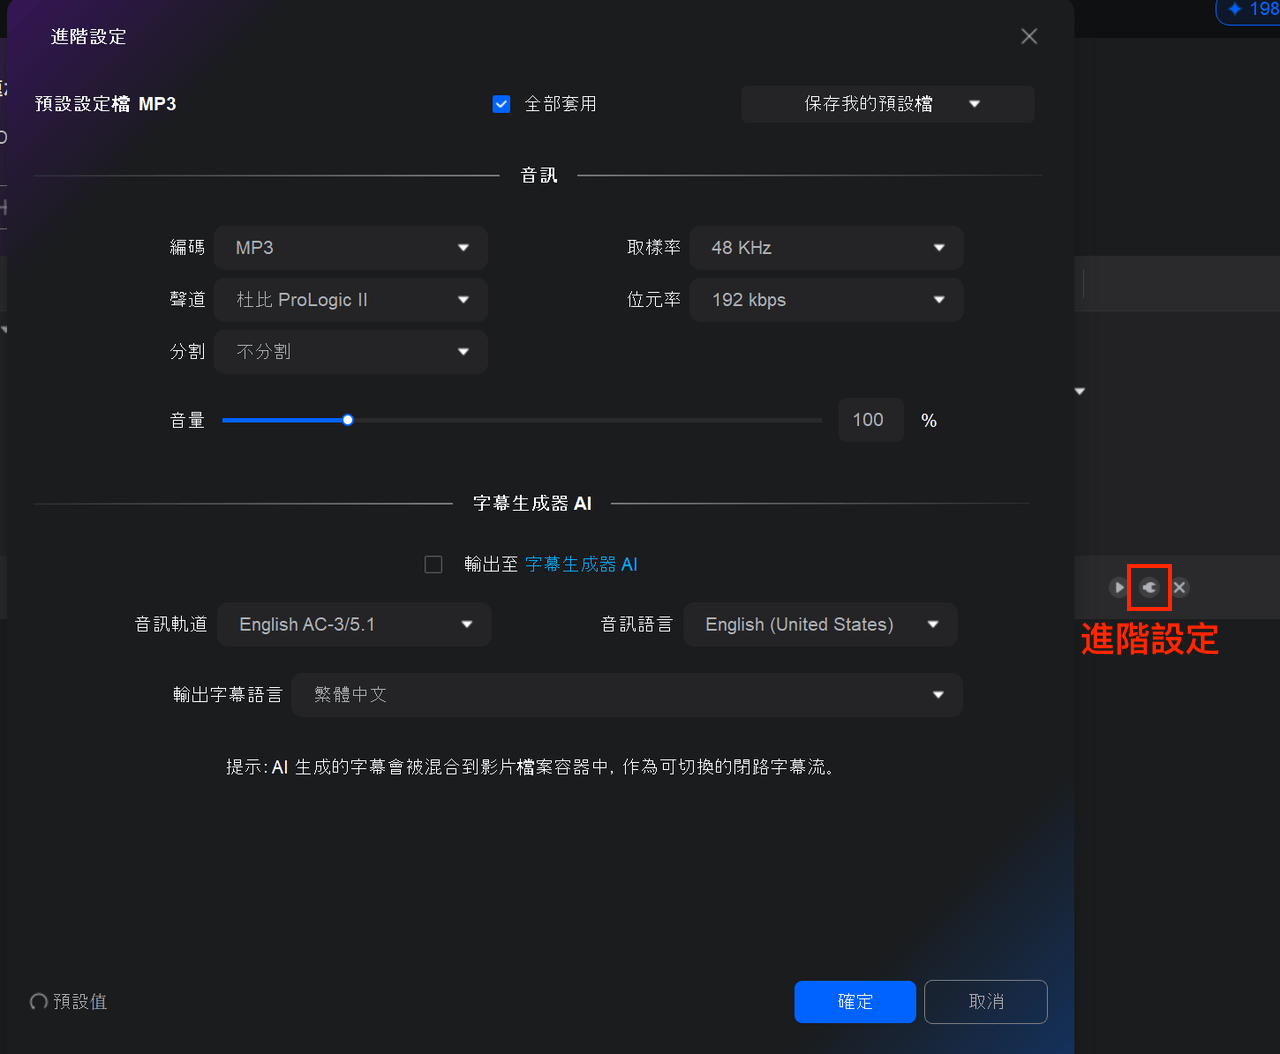The height and width of the screenshot is (1054, 1280).
Task: Click the blue 確定 button
Action: click(x=855, y=1002)
